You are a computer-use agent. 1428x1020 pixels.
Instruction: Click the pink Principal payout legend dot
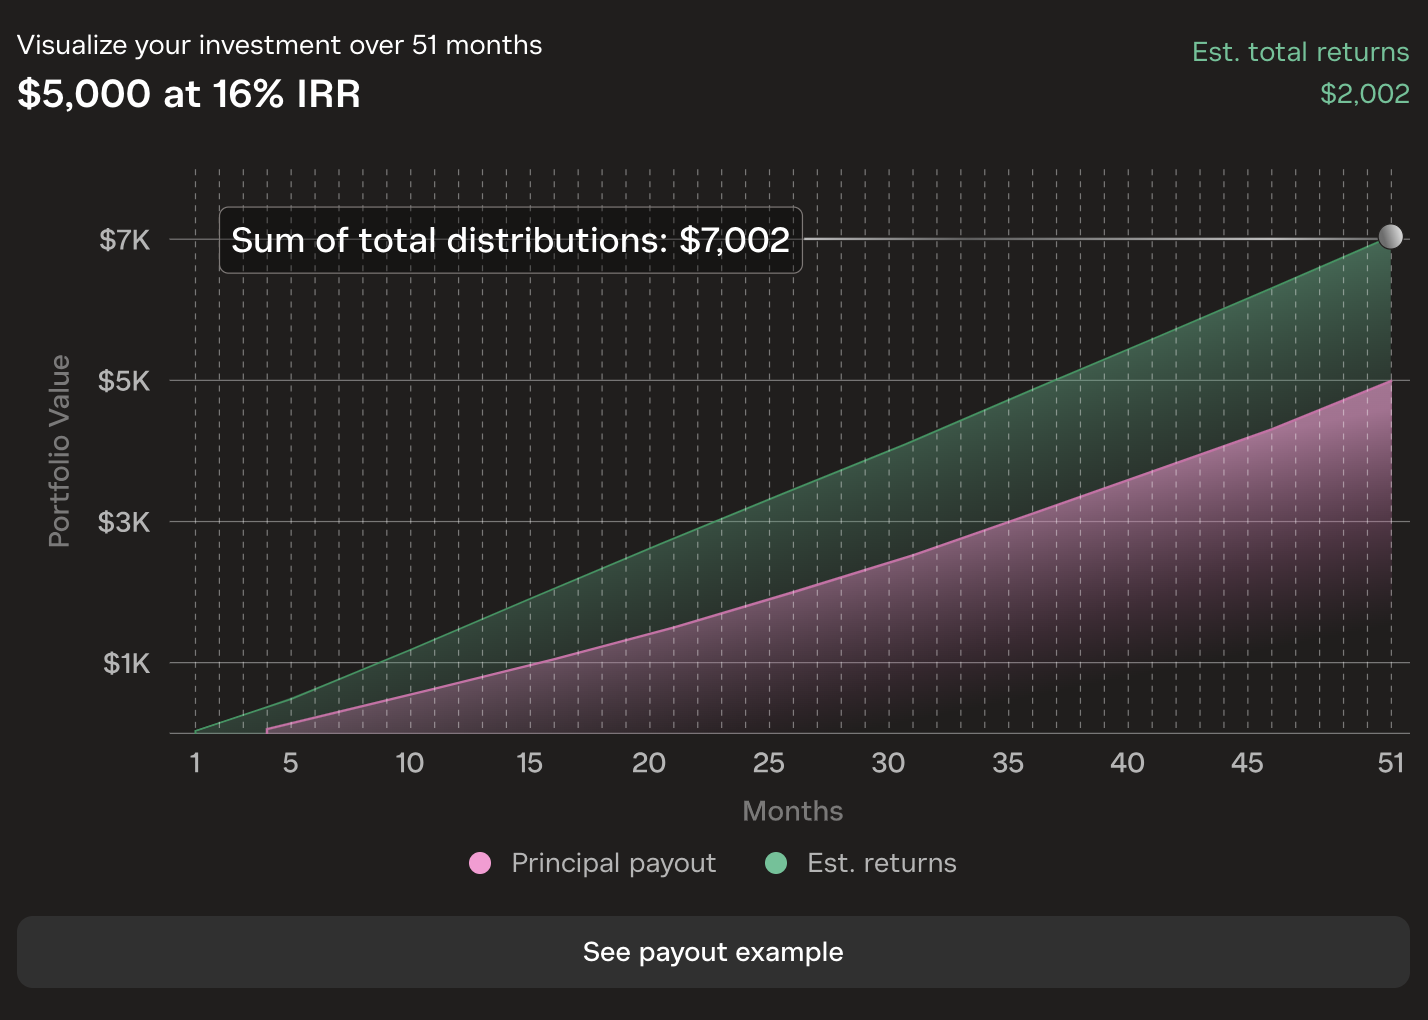tap(480, 863)
